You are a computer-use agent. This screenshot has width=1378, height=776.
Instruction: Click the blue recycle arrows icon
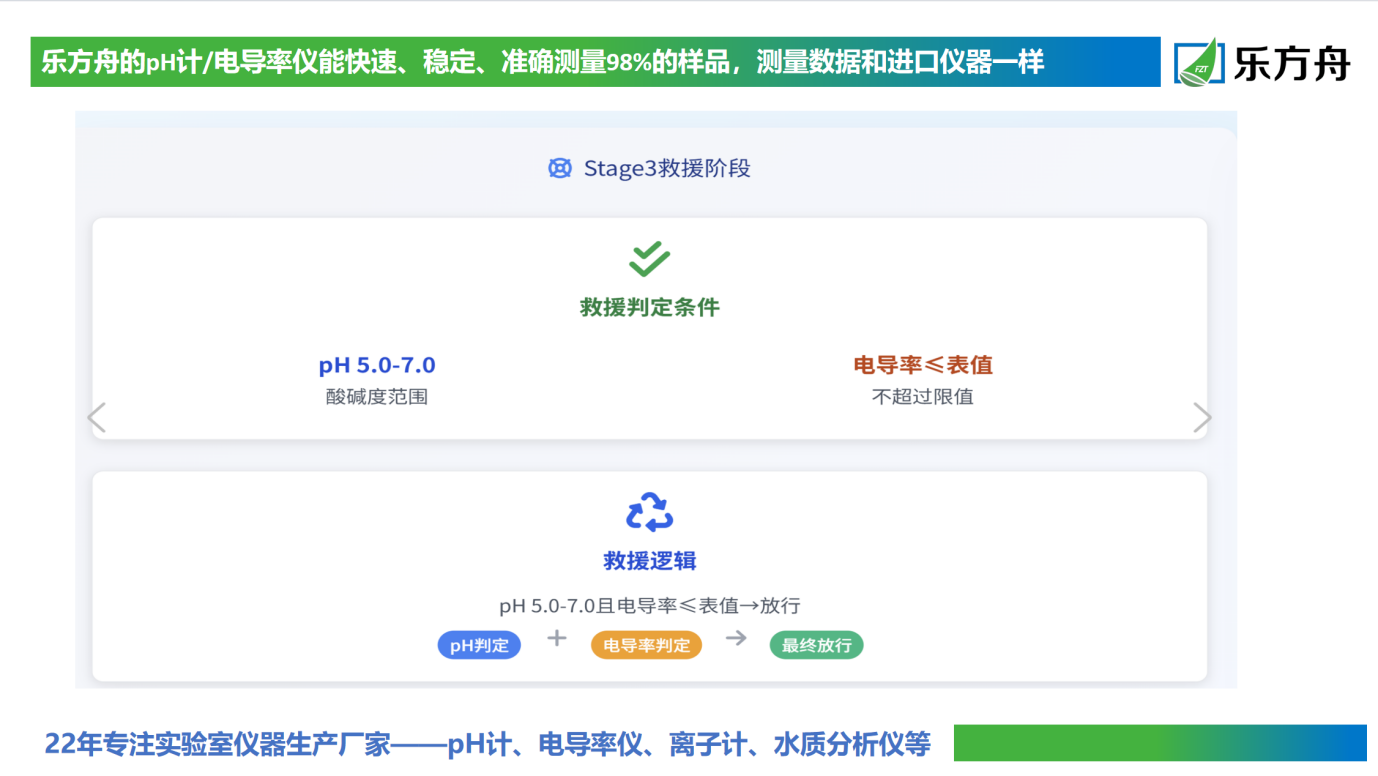click(649, 512)
